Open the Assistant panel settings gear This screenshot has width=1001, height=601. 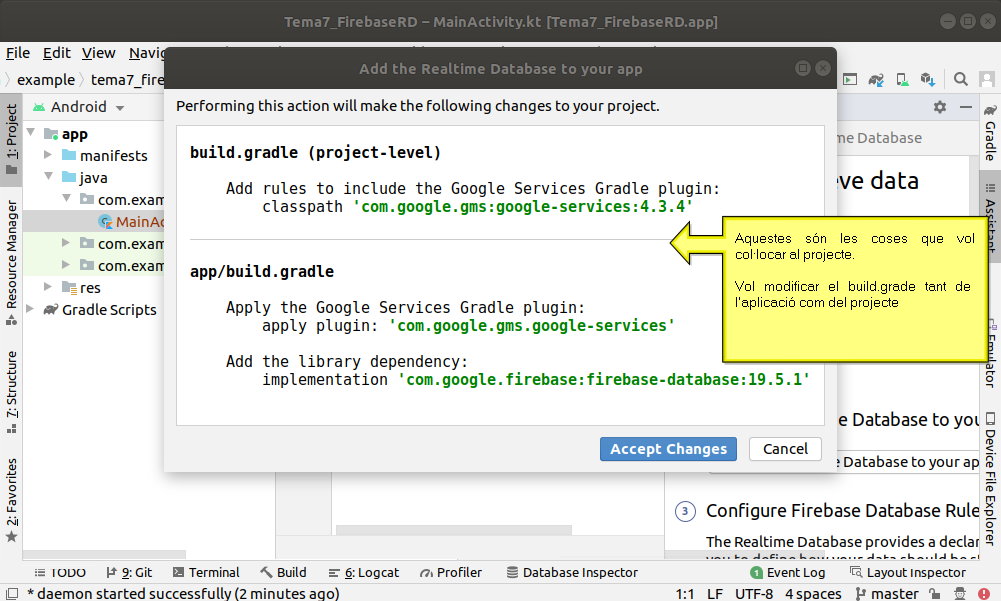click(940, 107)
